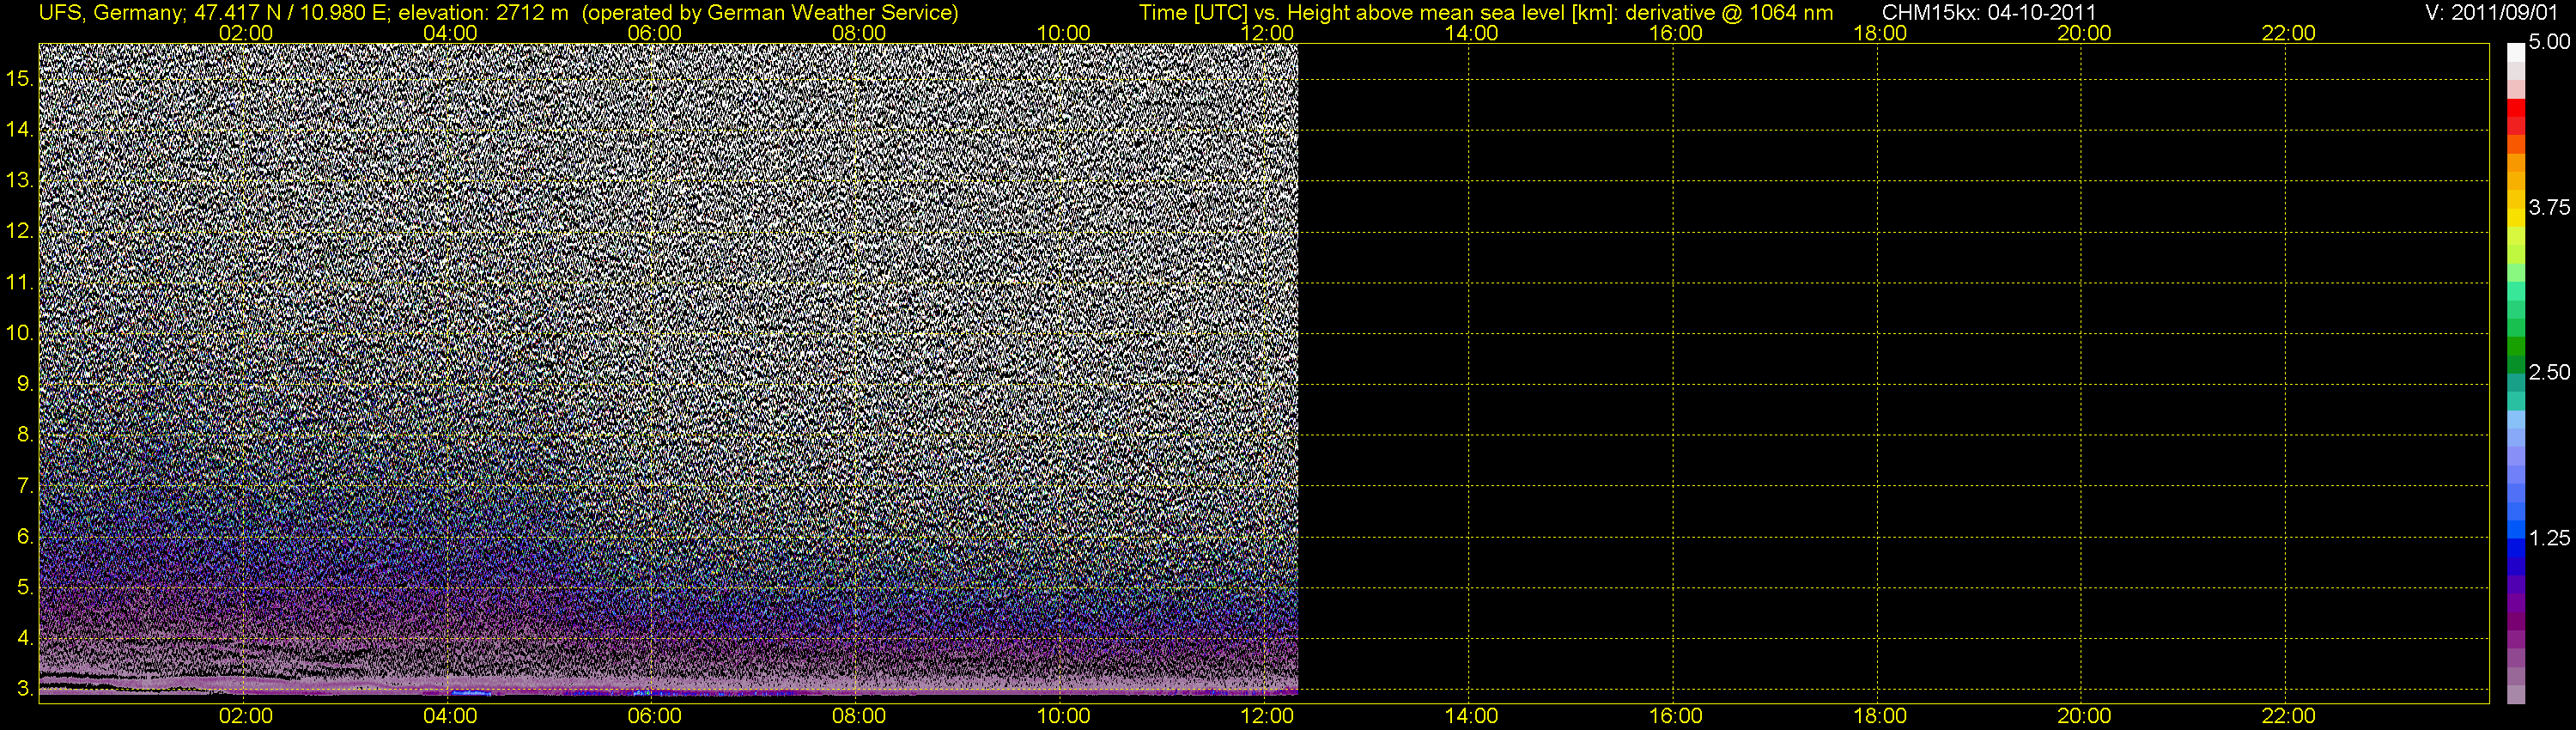Click the station title 'UFS, Germany; 47.417 N / 10.980 E'
Screen dimensions: 2576x730
pos(215,13)
